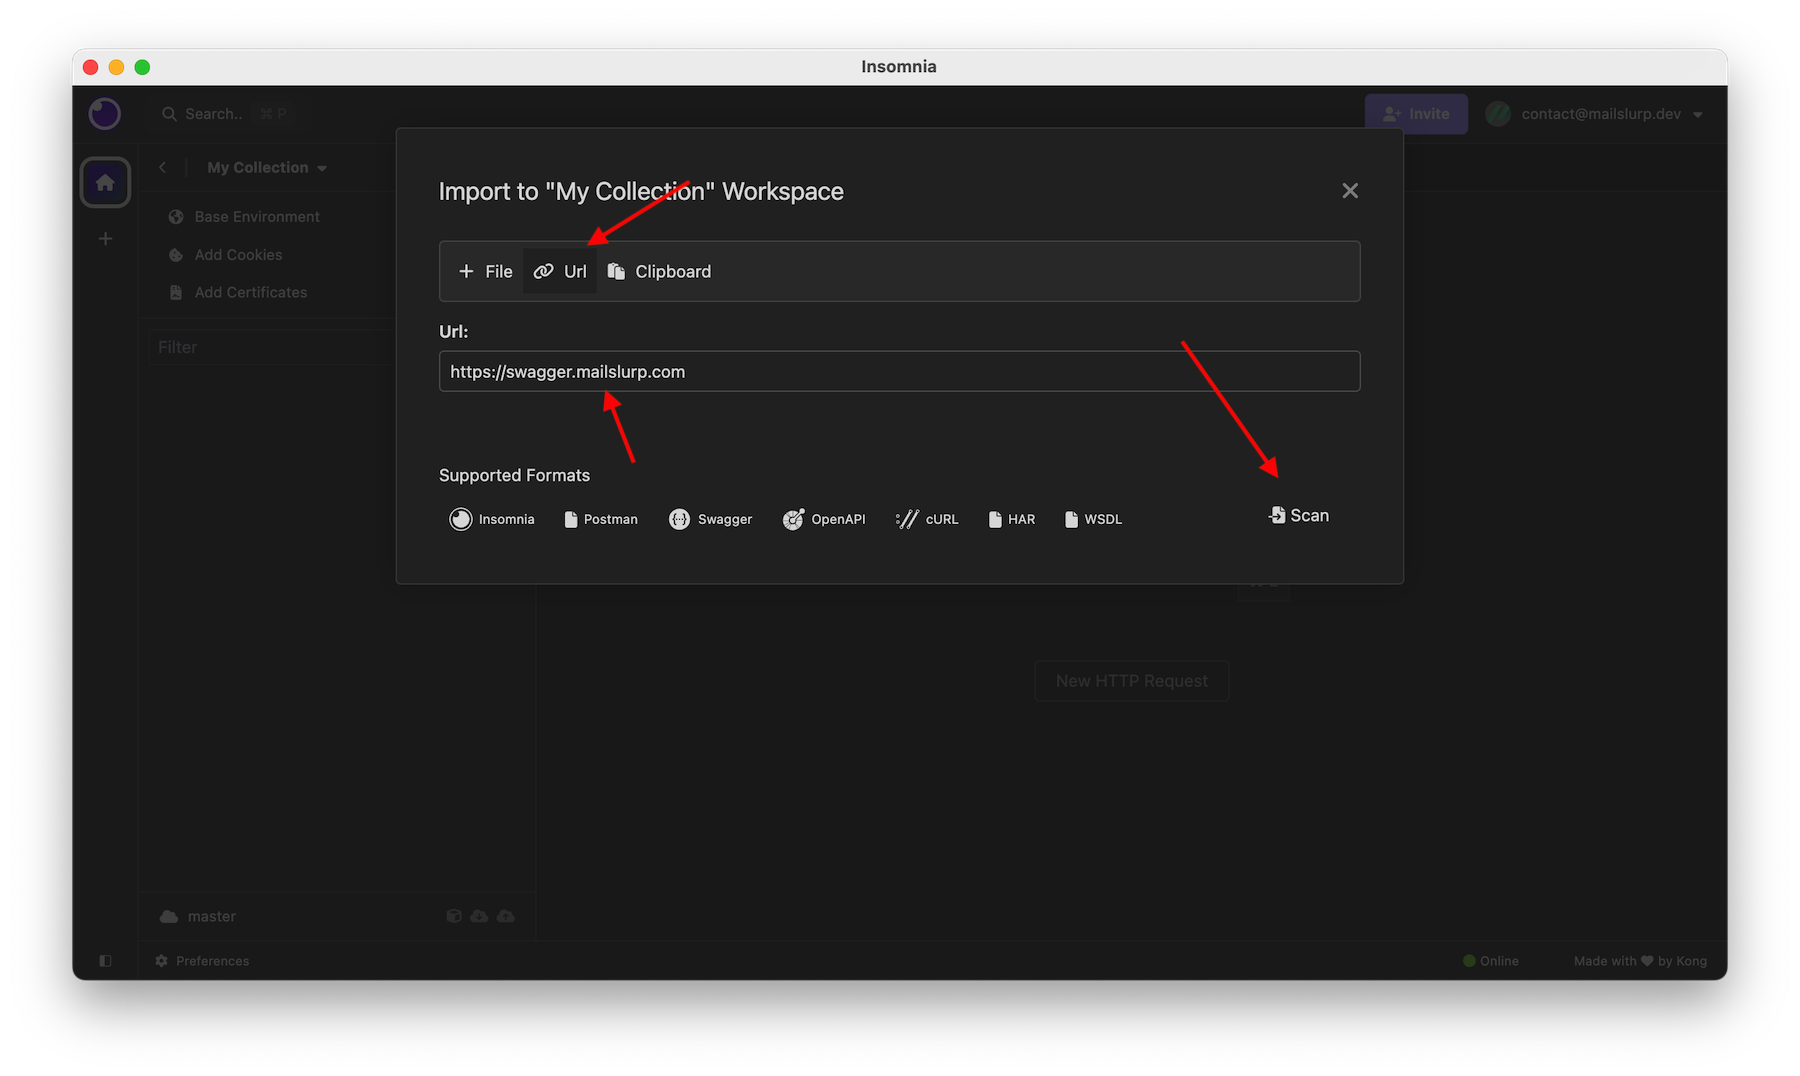This screenshot has width=1800, height=1076.
Task: Close the Import dialog with X
Action: click(x=1350, y=191)
